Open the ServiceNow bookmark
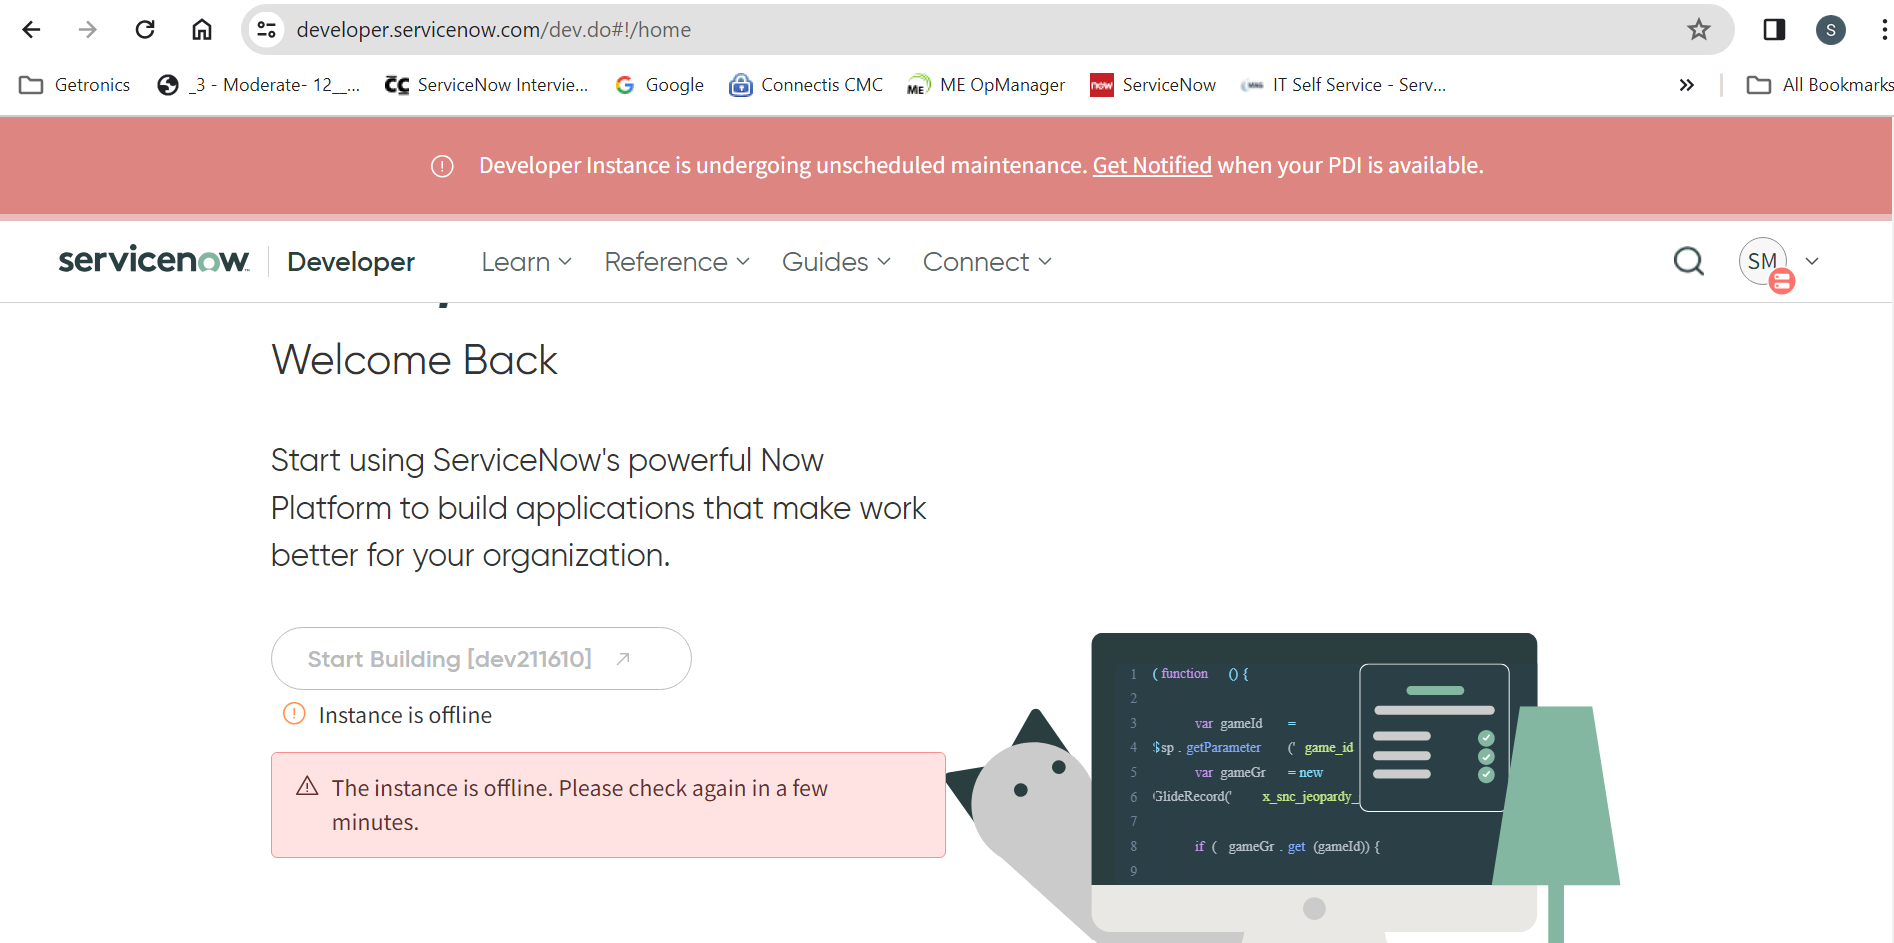 [x=1153, y=85]
